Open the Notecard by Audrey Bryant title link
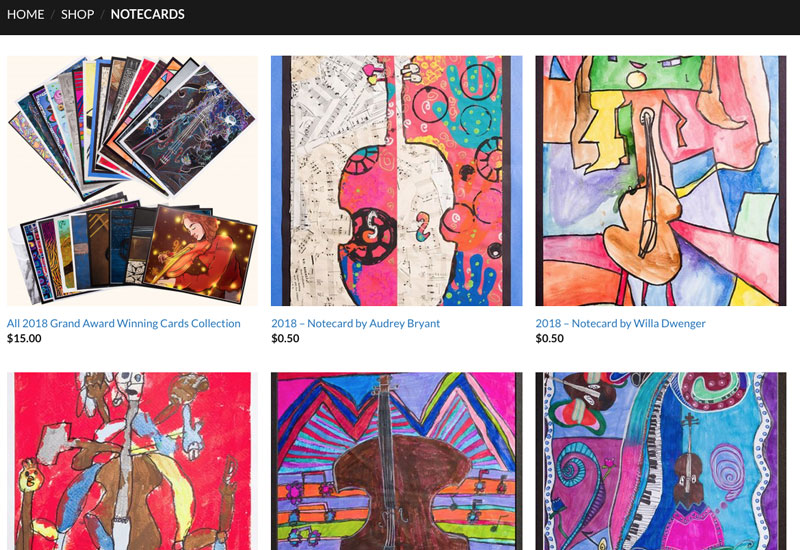800x550 pixels. pyautogui.click(x=356, y=323)
